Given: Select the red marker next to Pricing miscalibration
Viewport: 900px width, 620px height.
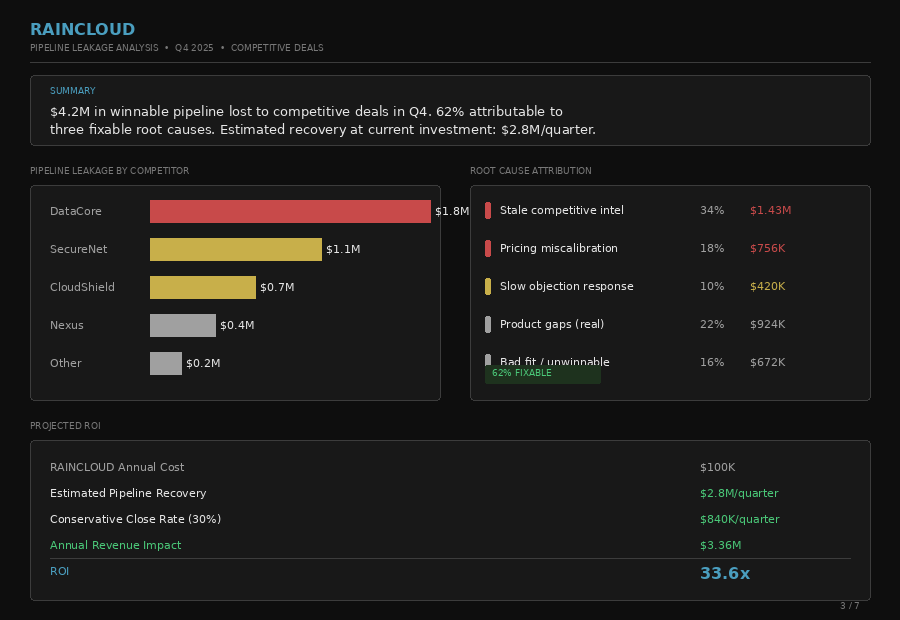Looking at the screenshot, I should coord(487,248).
